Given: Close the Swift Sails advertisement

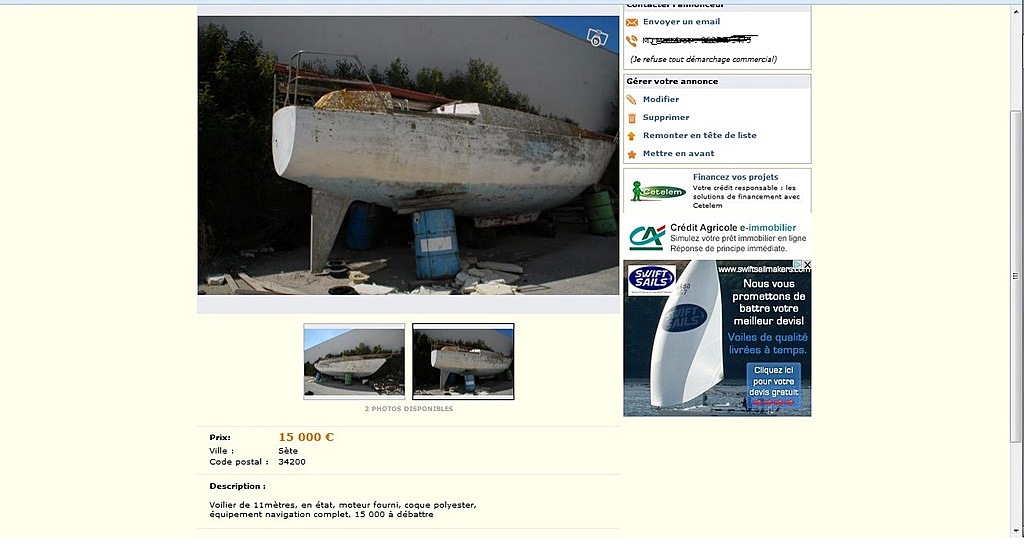Looking at the screenshot, I should tap(807, 265).
